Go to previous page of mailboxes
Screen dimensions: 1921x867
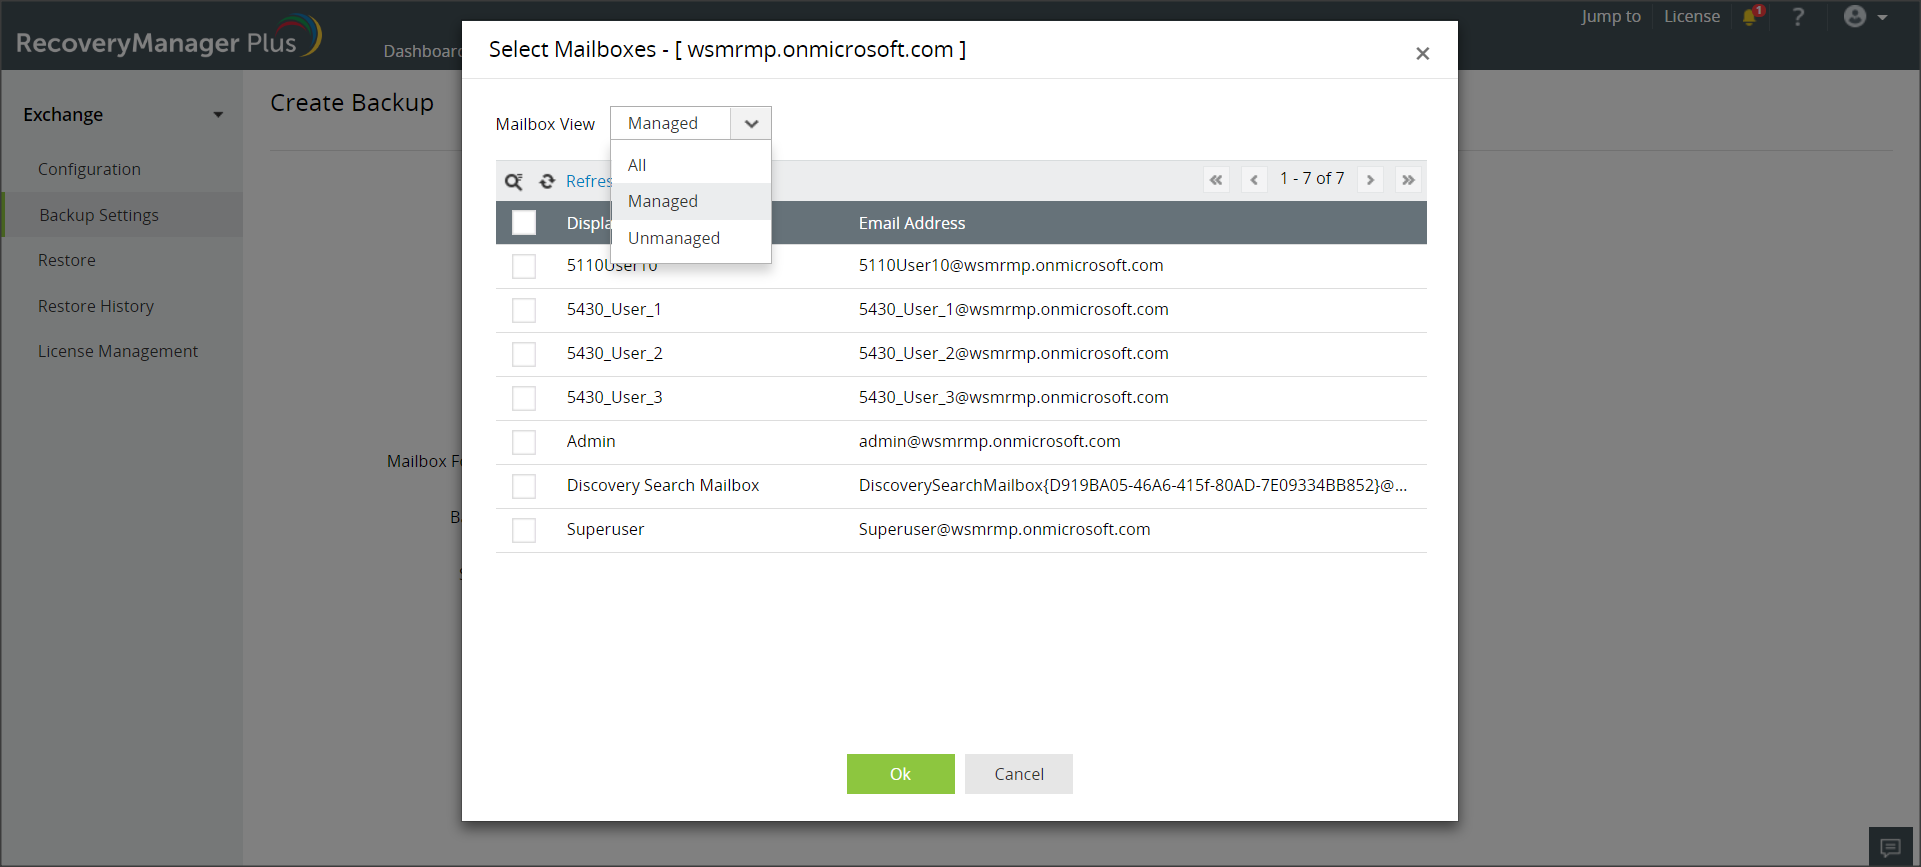pyautogui.click(x=1254, y=180)
